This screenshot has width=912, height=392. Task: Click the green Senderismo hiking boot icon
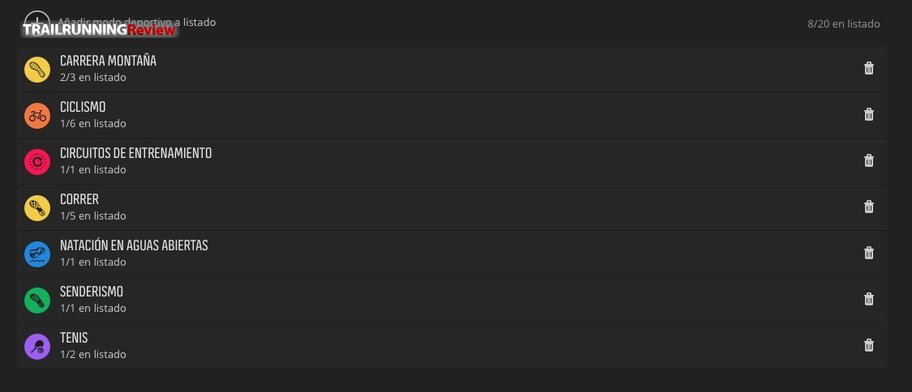(x=37, y=300)
